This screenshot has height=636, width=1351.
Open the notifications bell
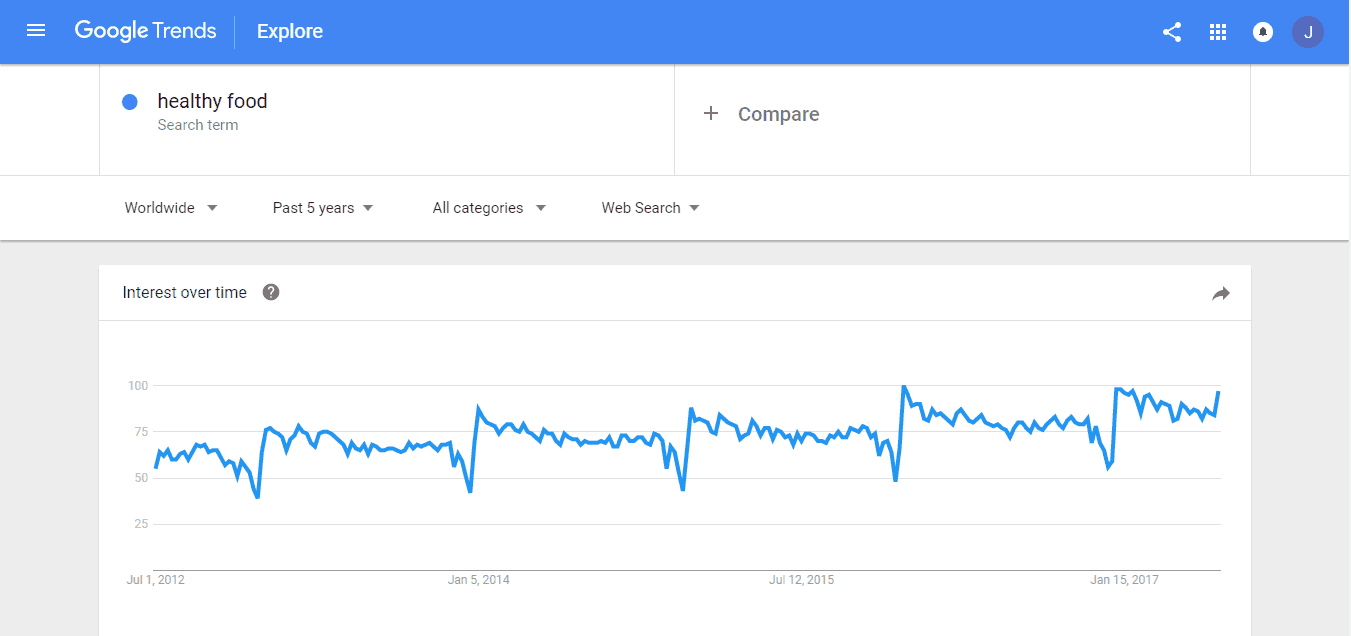1263,32
